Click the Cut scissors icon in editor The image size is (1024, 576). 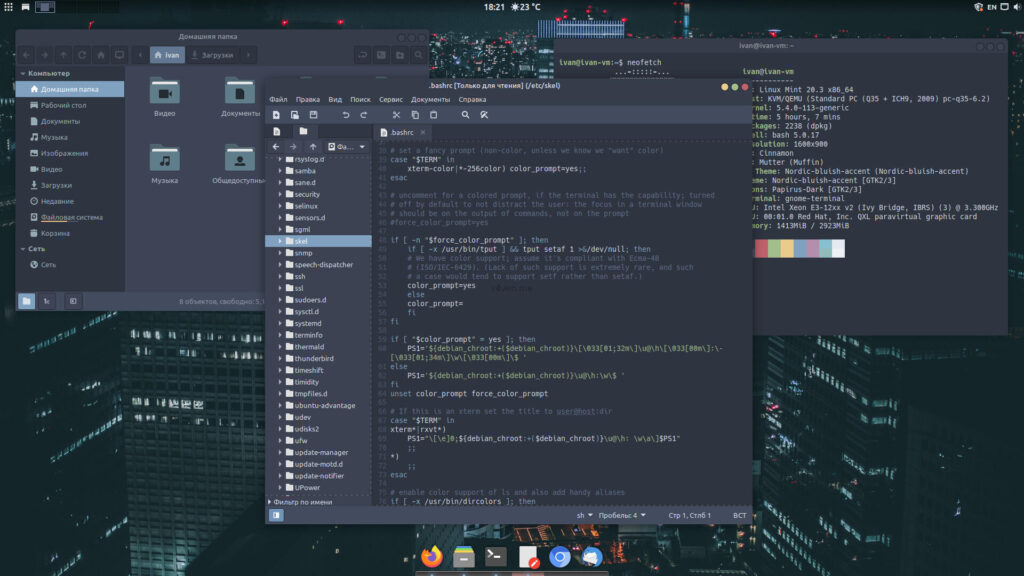point(397,115)
